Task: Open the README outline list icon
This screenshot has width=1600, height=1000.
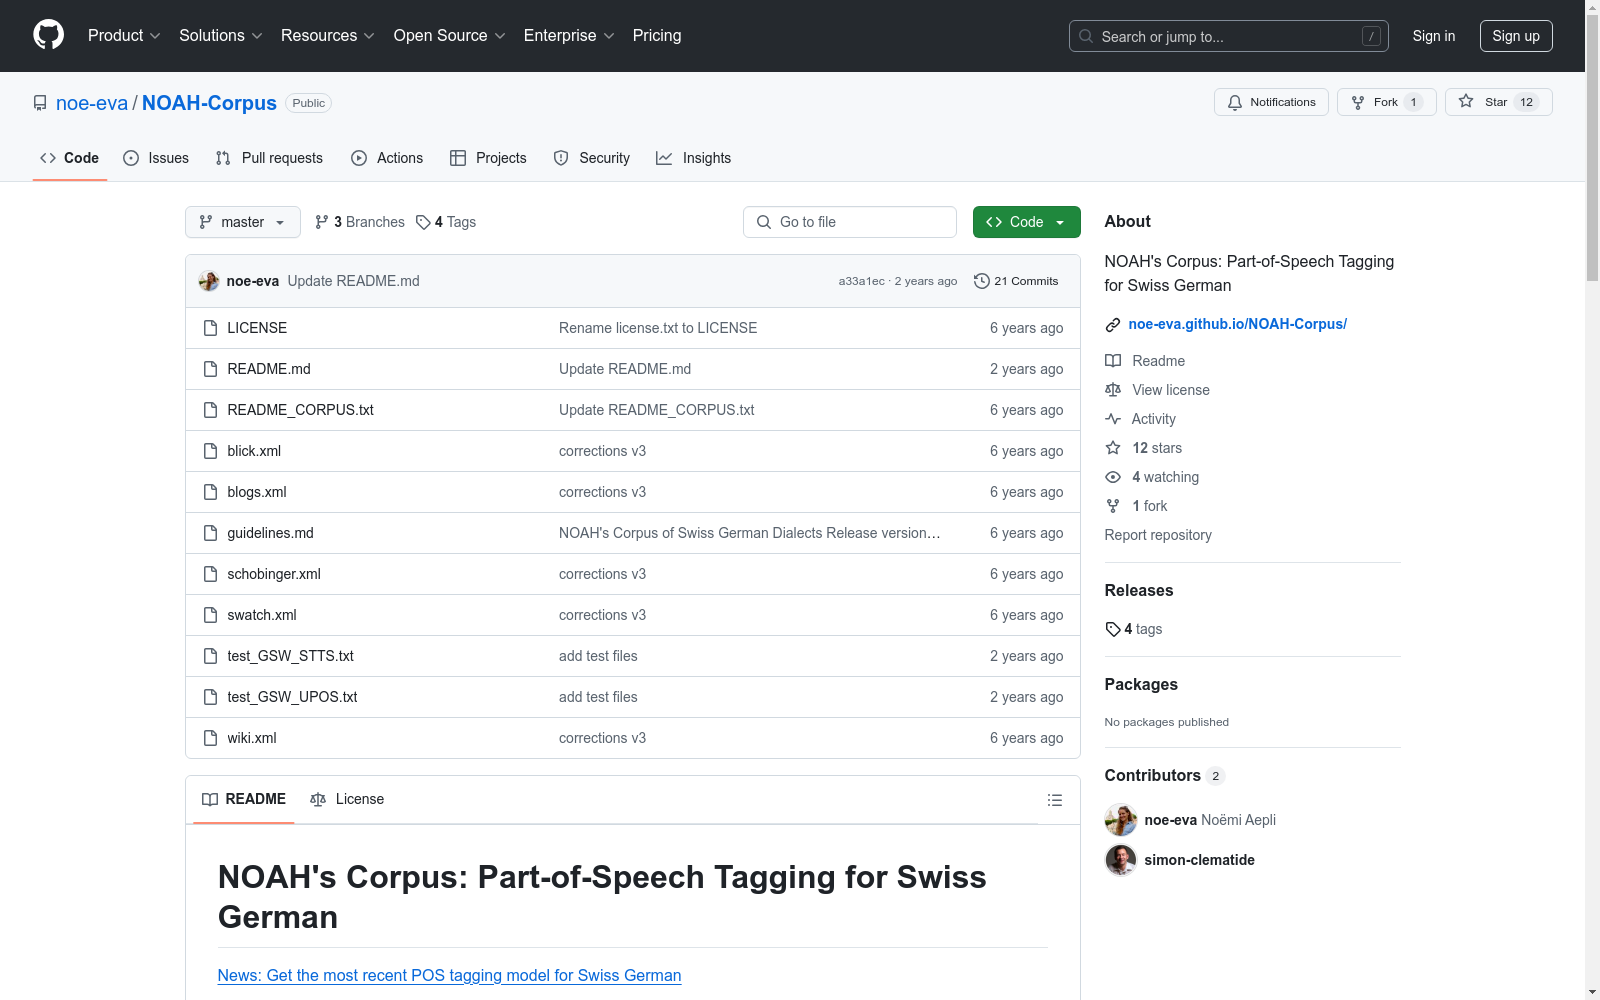Action: tap(1054, 800)
